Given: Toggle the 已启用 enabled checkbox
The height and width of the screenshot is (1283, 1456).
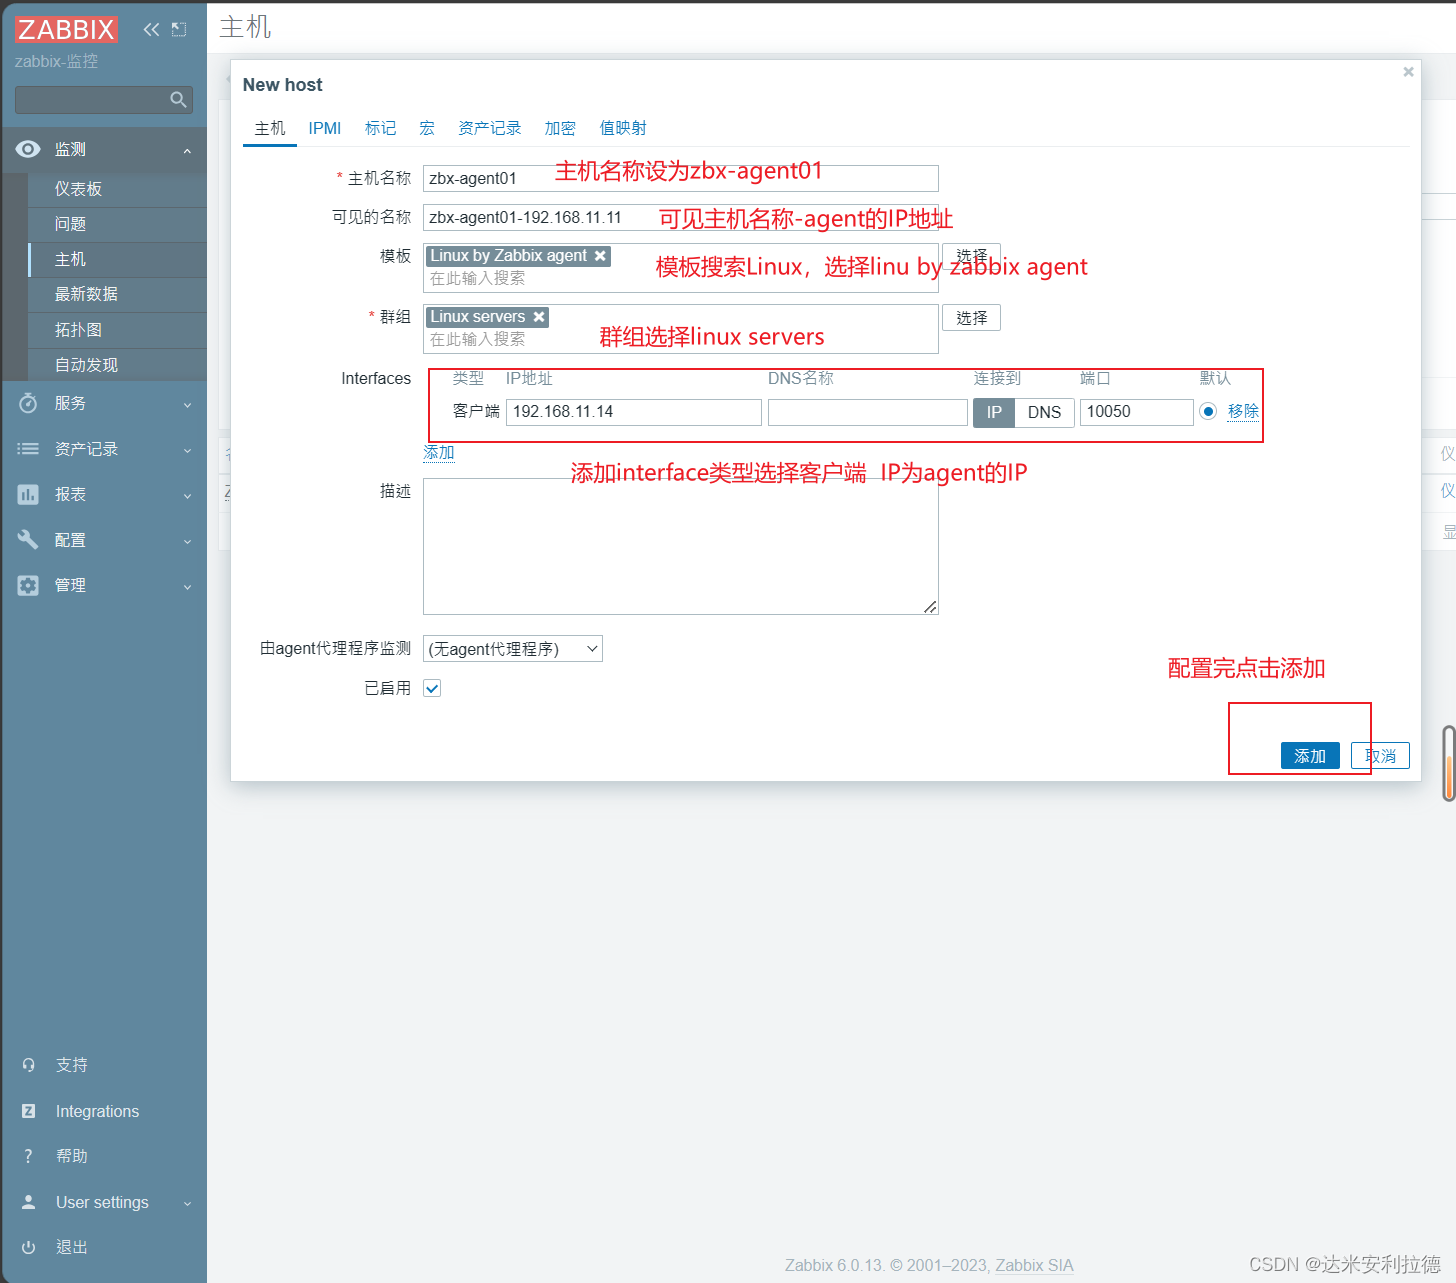Looking at the screenshot, I should pyautogui.click(x=432, y=688).
